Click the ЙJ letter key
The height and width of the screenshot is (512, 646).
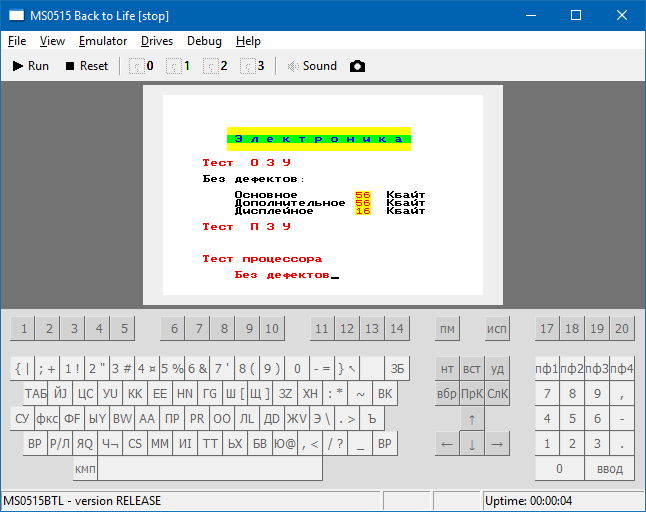pos(60,393)
